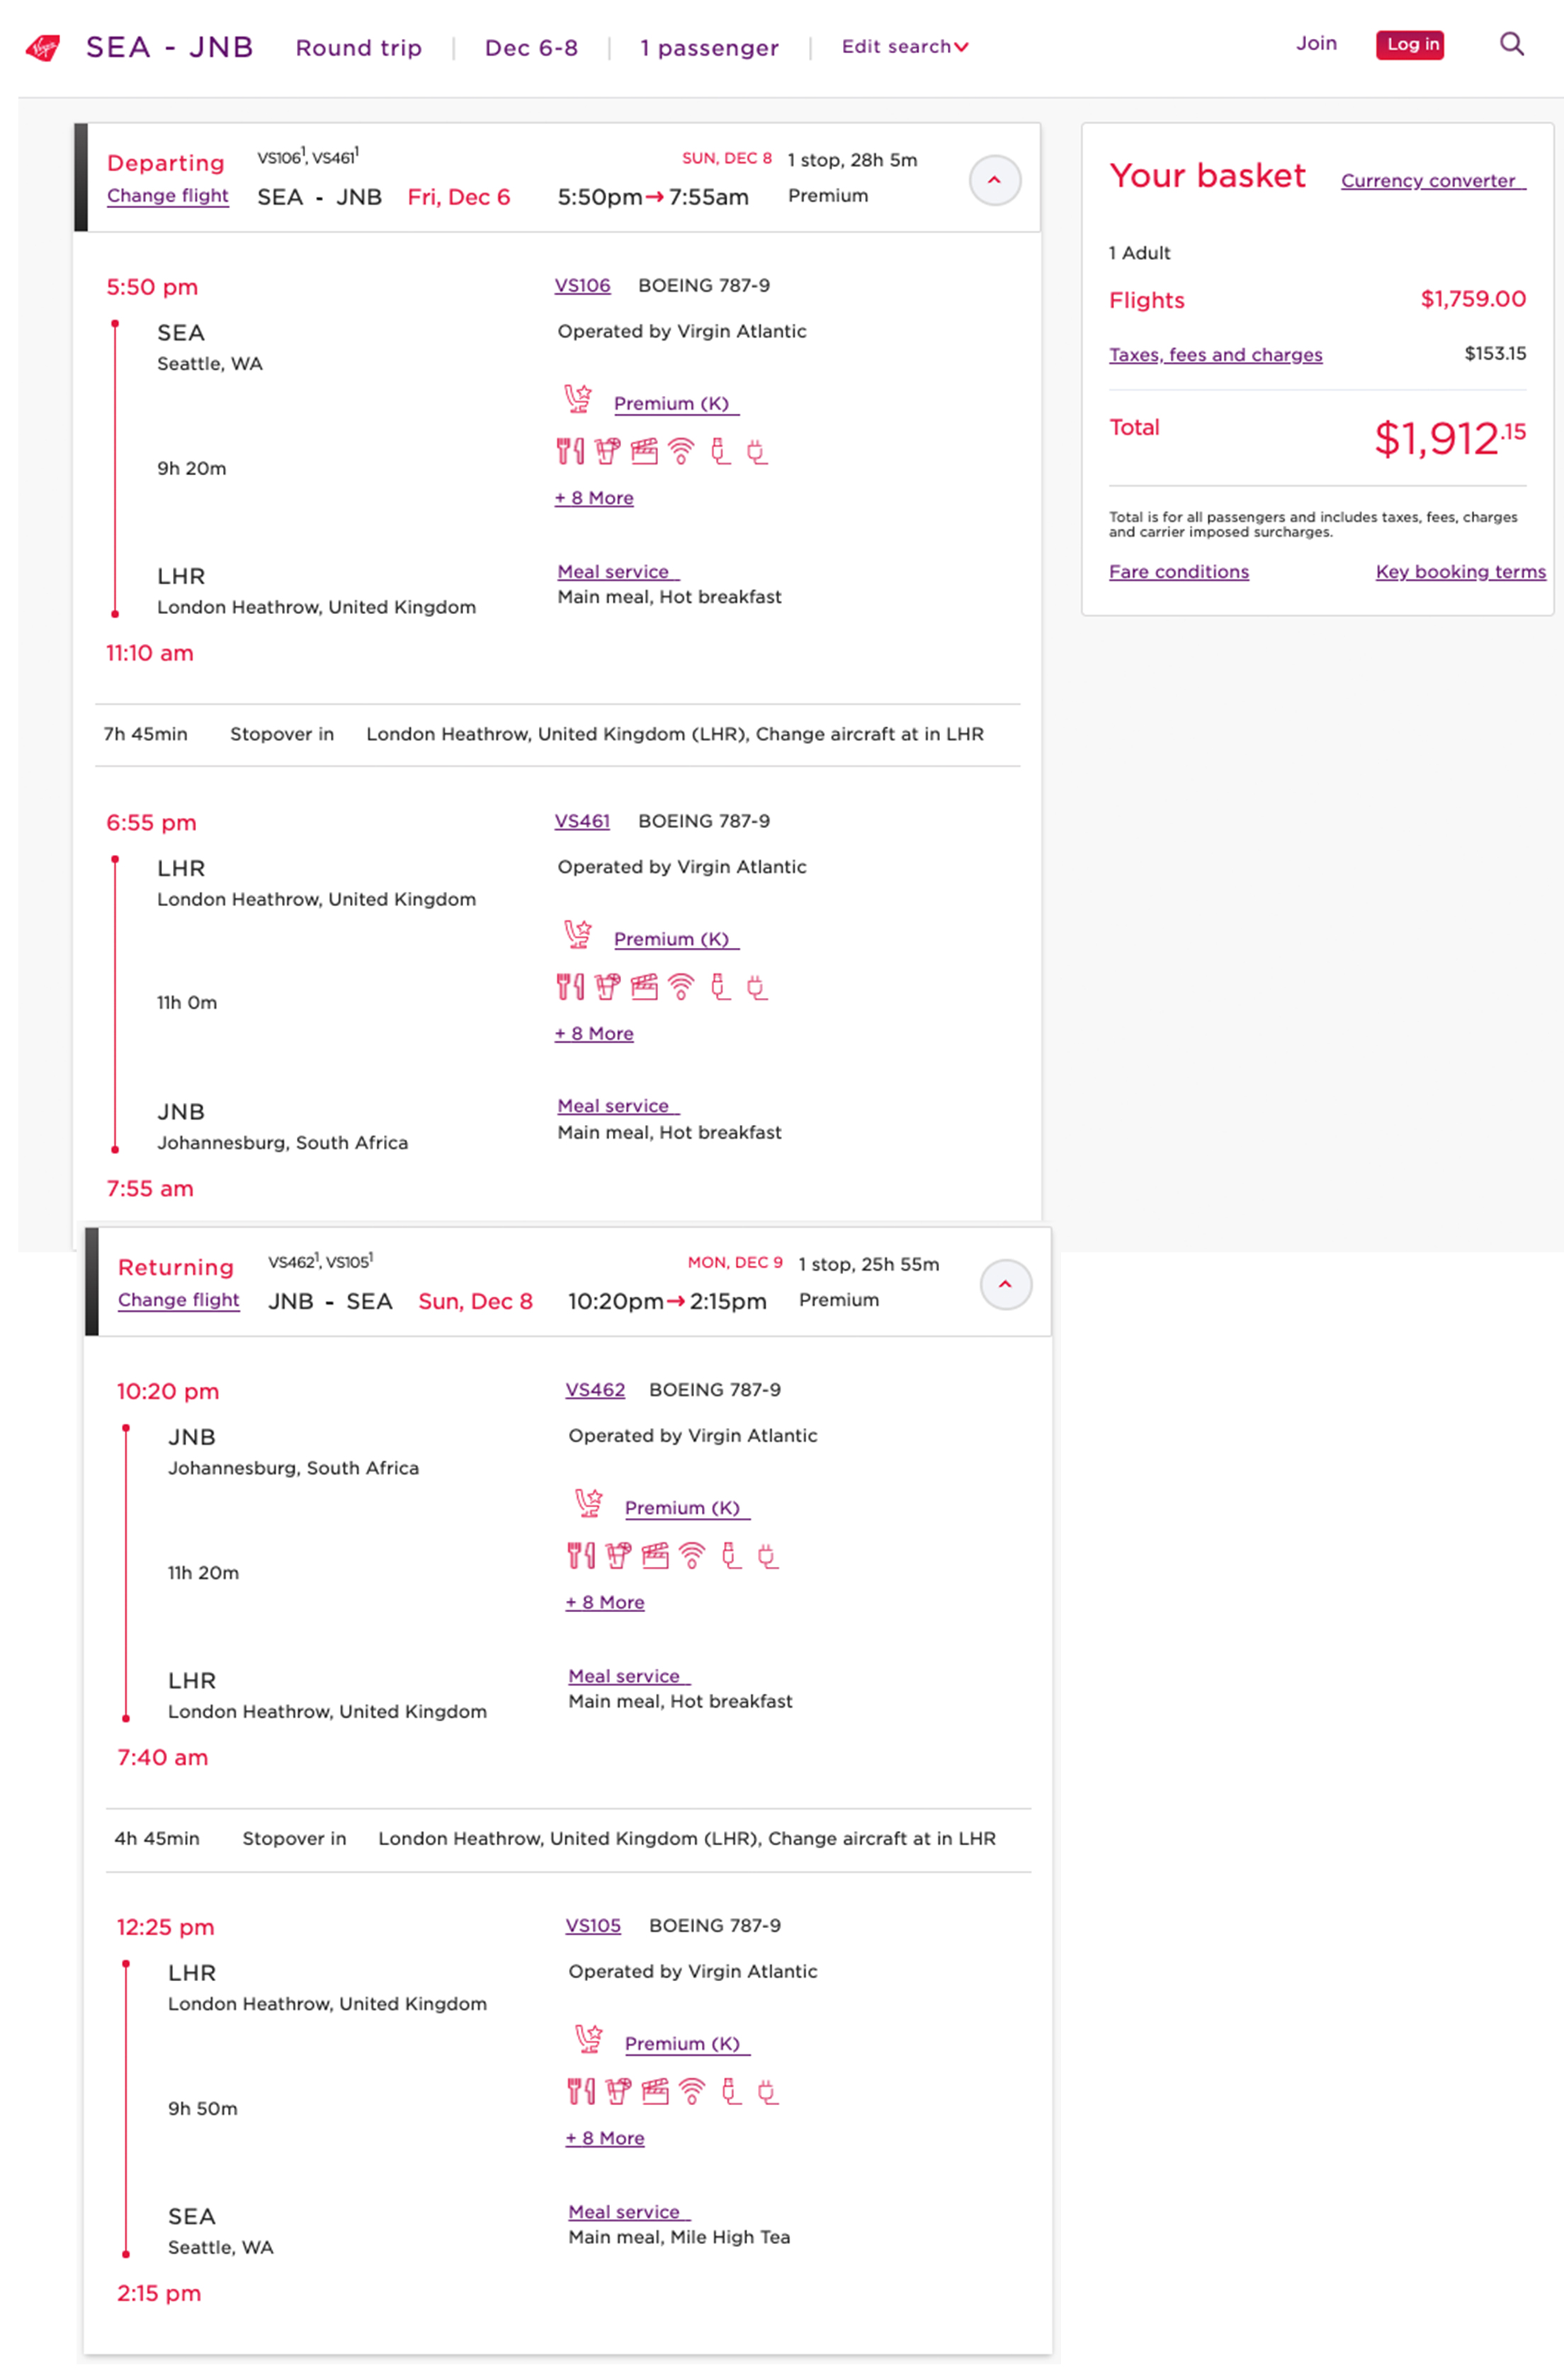
Task: Click the VS461 entertainment clapperboard icon
Action: pos(644,987)
